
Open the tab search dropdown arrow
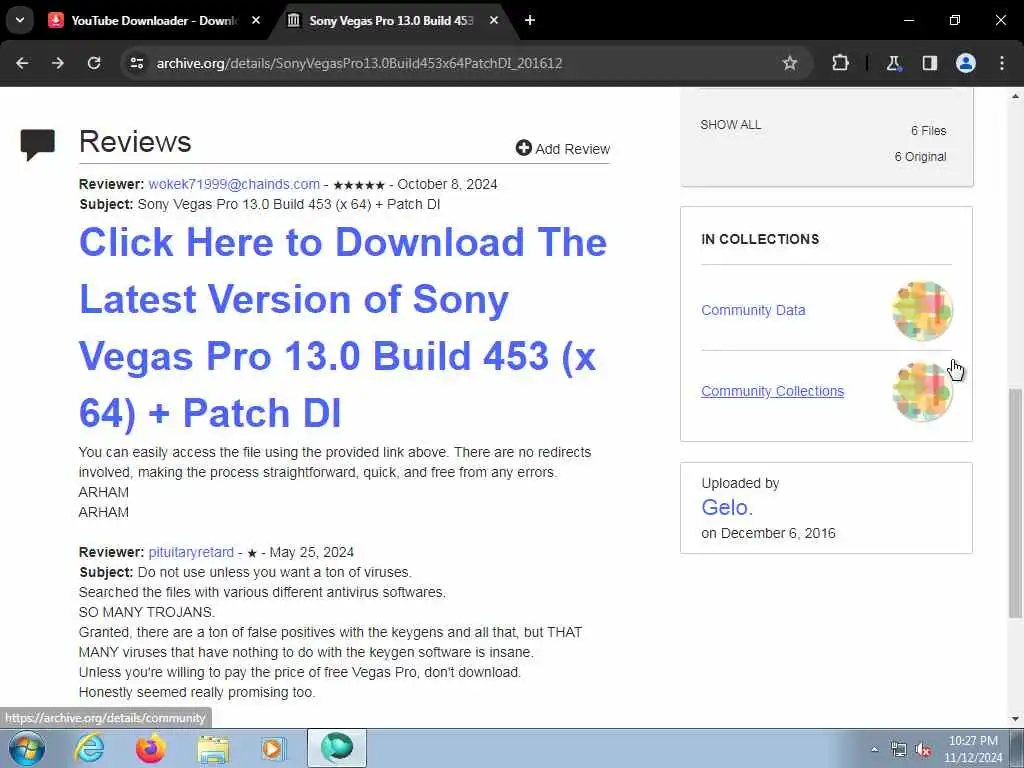(x=20, y=20)
